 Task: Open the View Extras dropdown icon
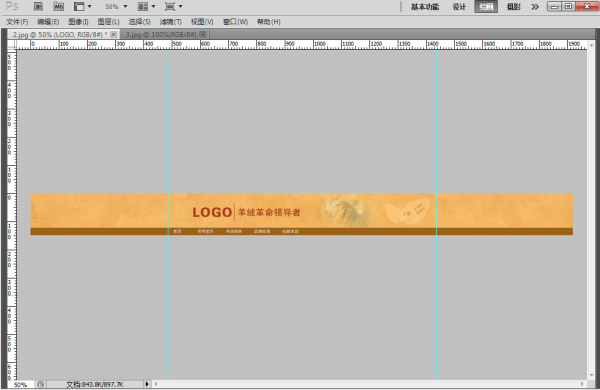click(83, 7)
